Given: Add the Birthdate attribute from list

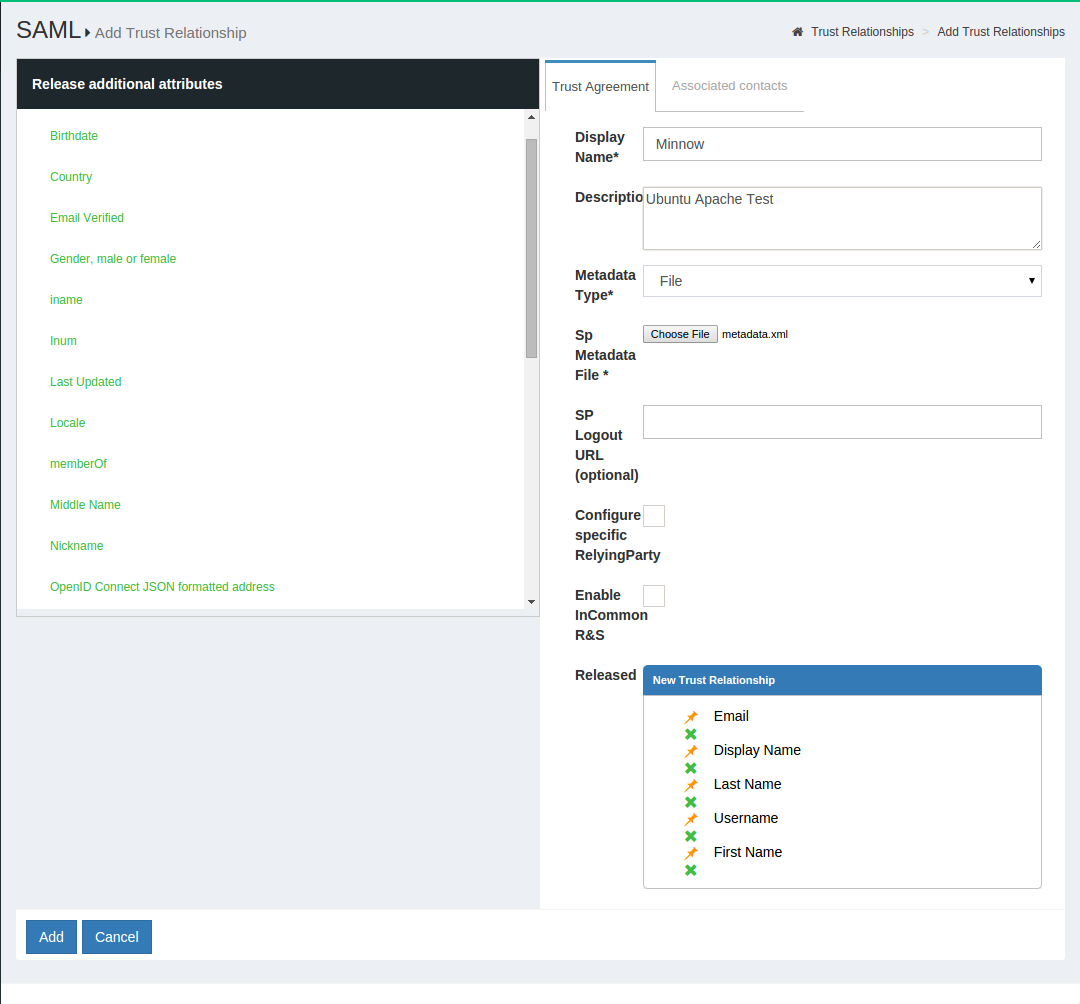Looking at the screenshot, I should (74, 136).
